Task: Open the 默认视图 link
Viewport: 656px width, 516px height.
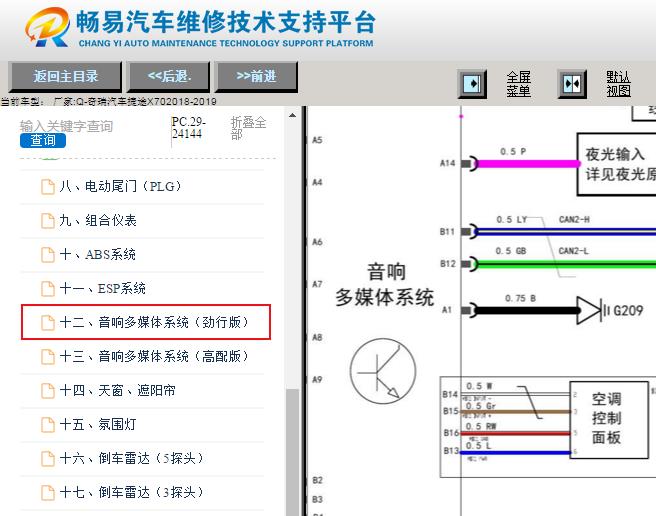Action: tap(618, 84)
